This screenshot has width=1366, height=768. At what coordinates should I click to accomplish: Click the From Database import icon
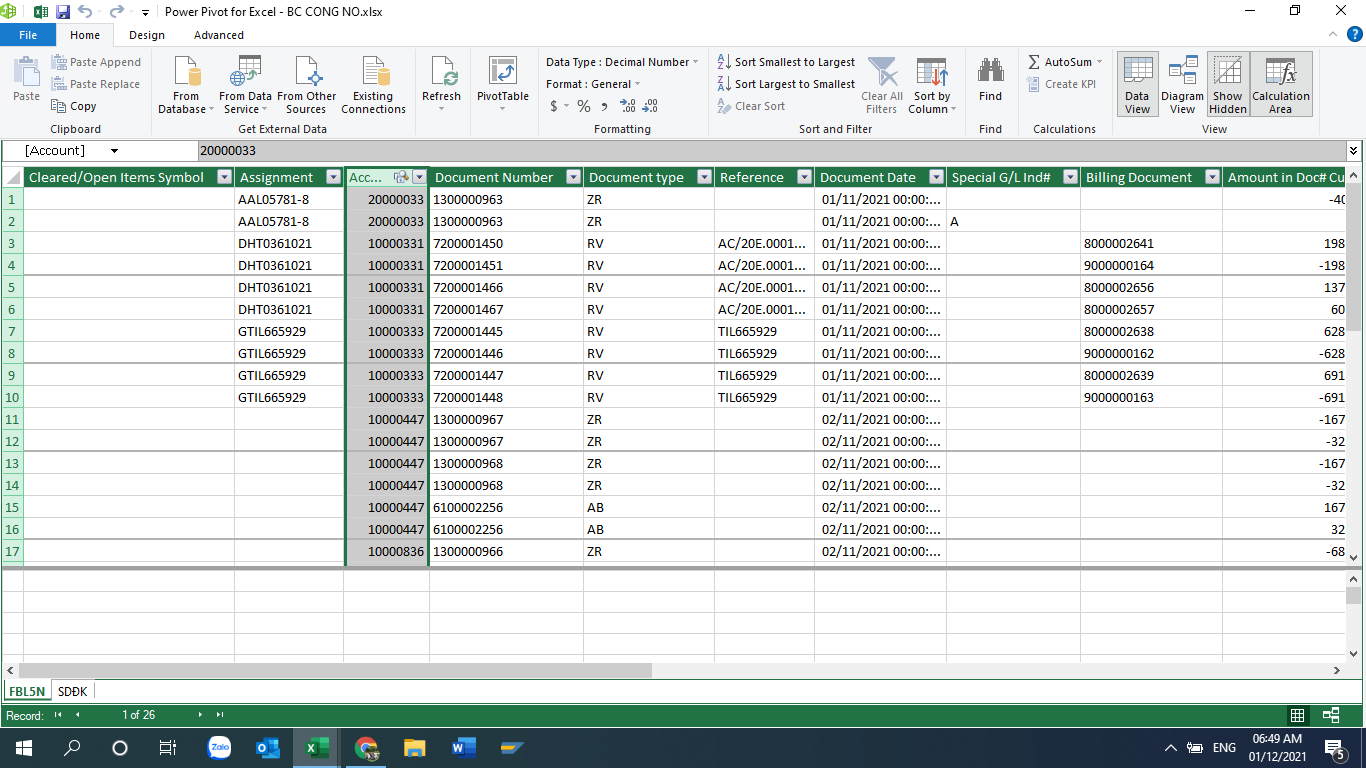click(186, 74)
